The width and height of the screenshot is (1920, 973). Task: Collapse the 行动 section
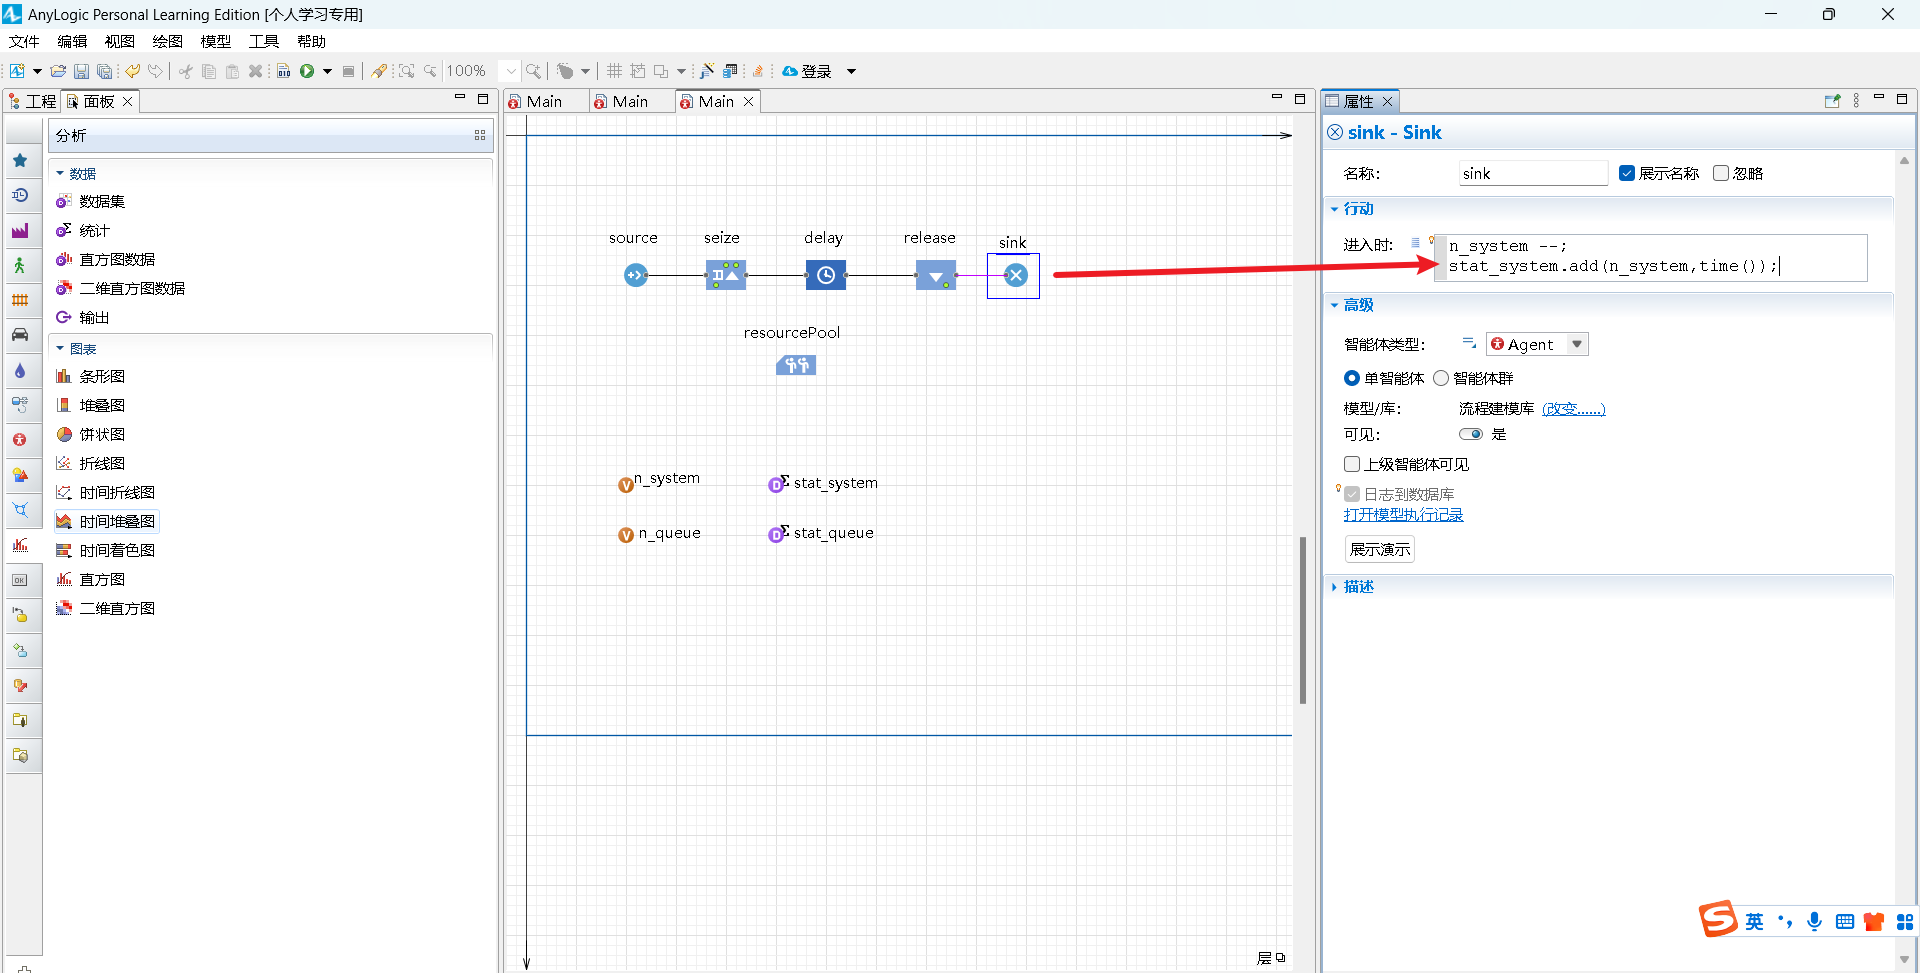[1335, 209]
